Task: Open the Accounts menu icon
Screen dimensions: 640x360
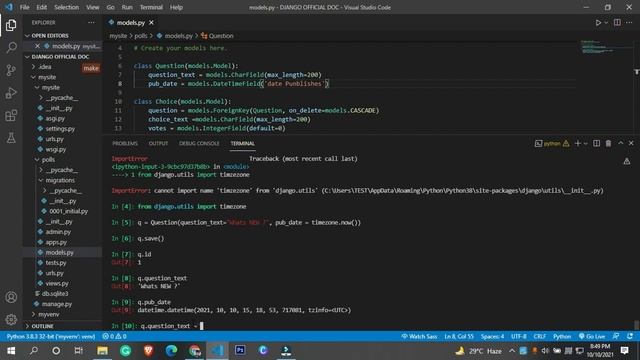Action: pos(11,297)
